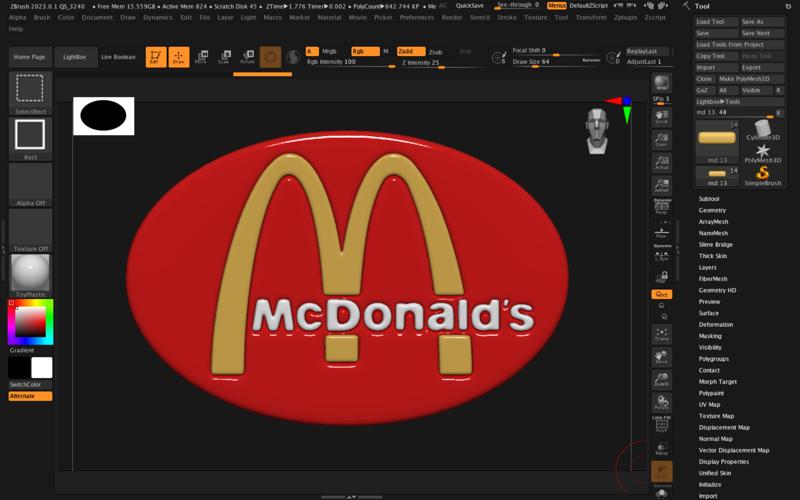800x500 pixels.
Task: Expand the Geometry section
Action: (x=712, y=210)
